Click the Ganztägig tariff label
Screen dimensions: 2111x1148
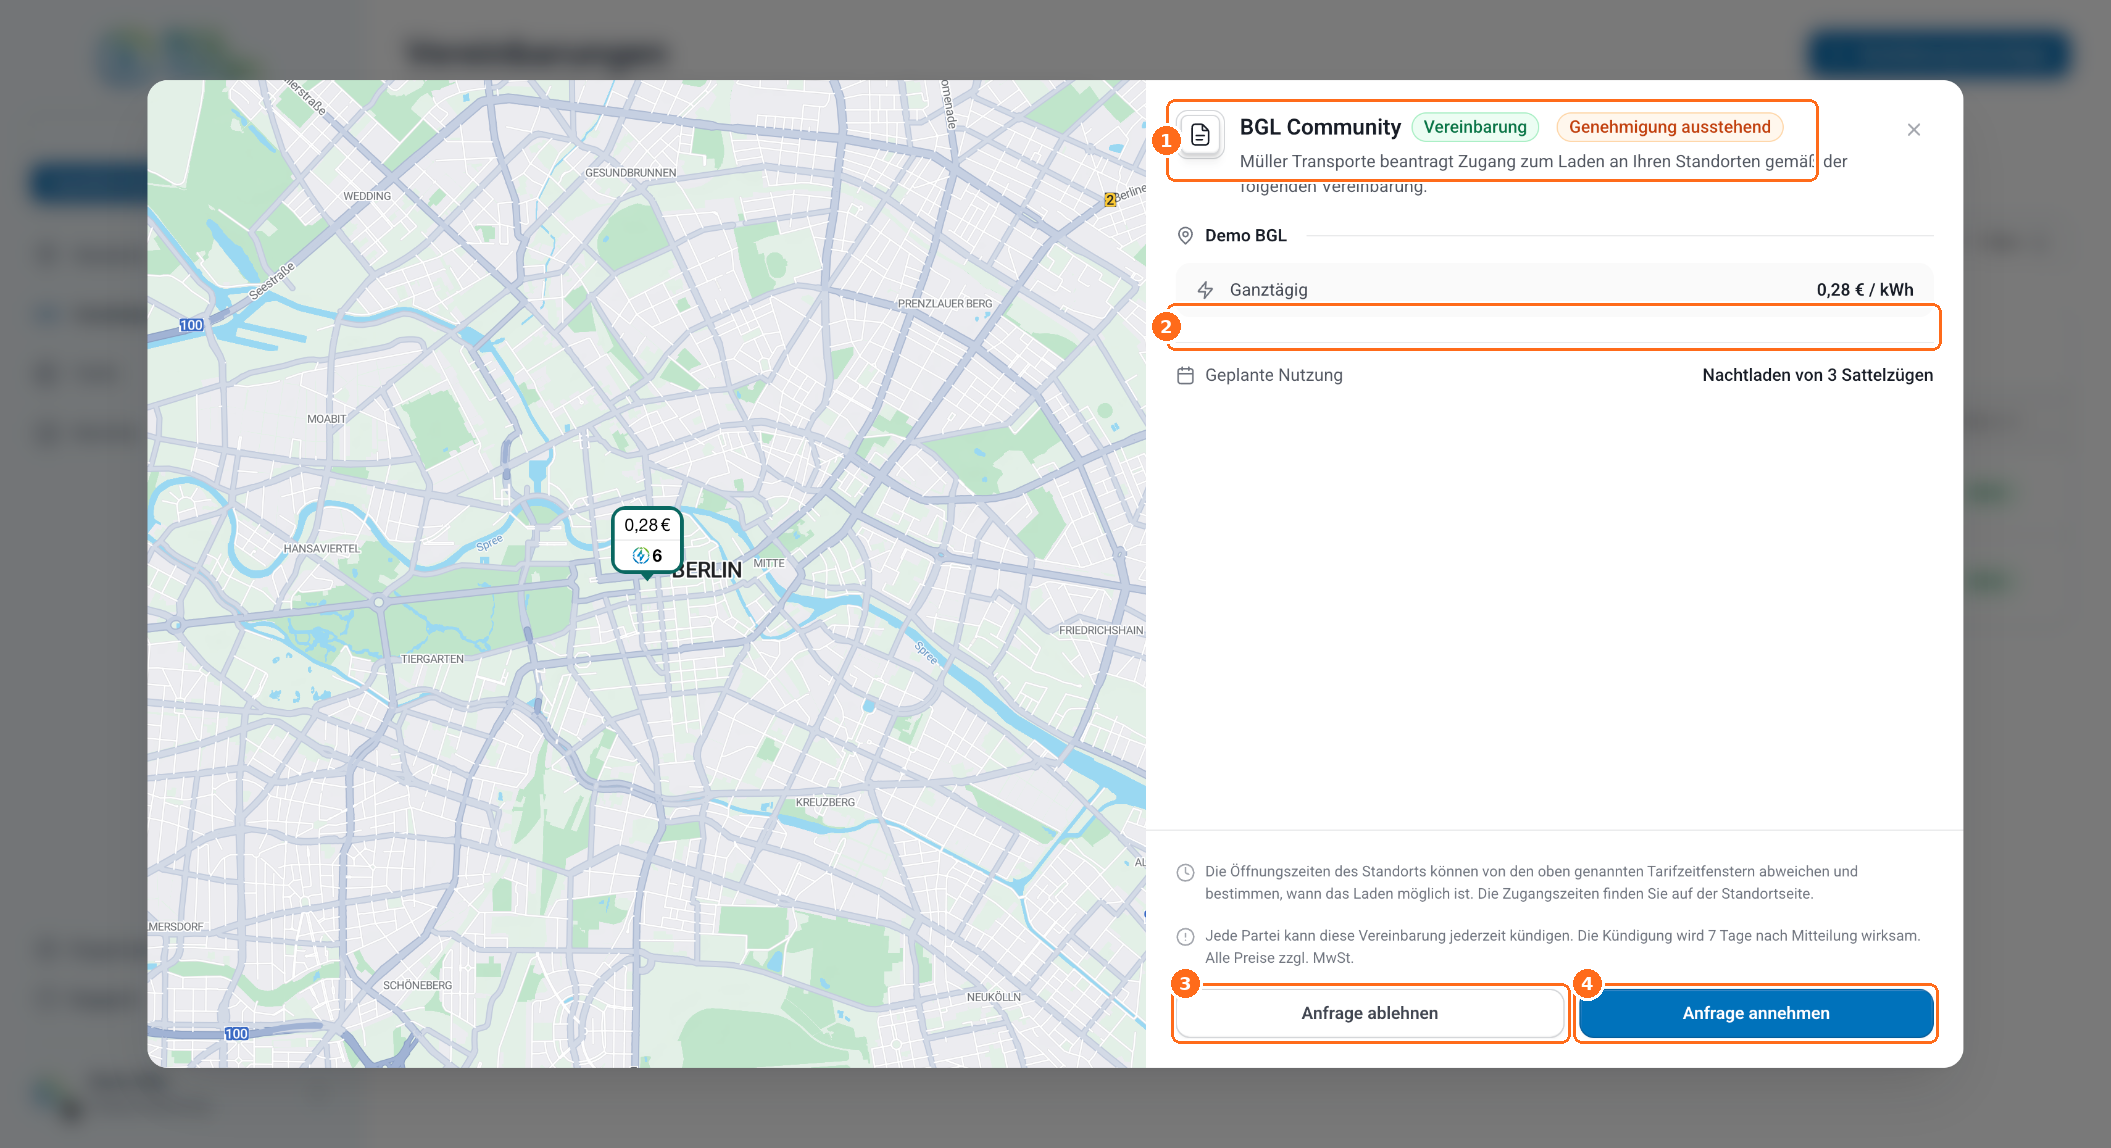point(1268,290)
